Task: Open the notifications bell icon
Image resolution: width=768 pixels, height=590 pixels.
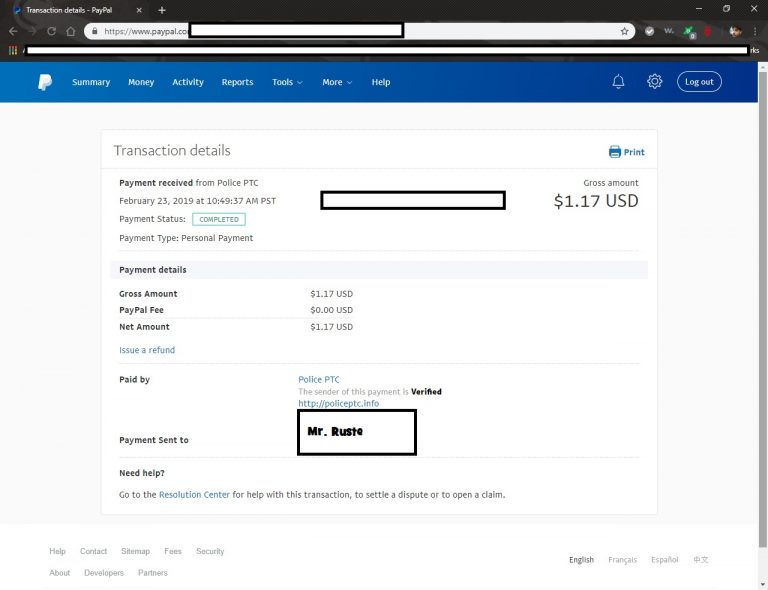Action: pos(618,82)
